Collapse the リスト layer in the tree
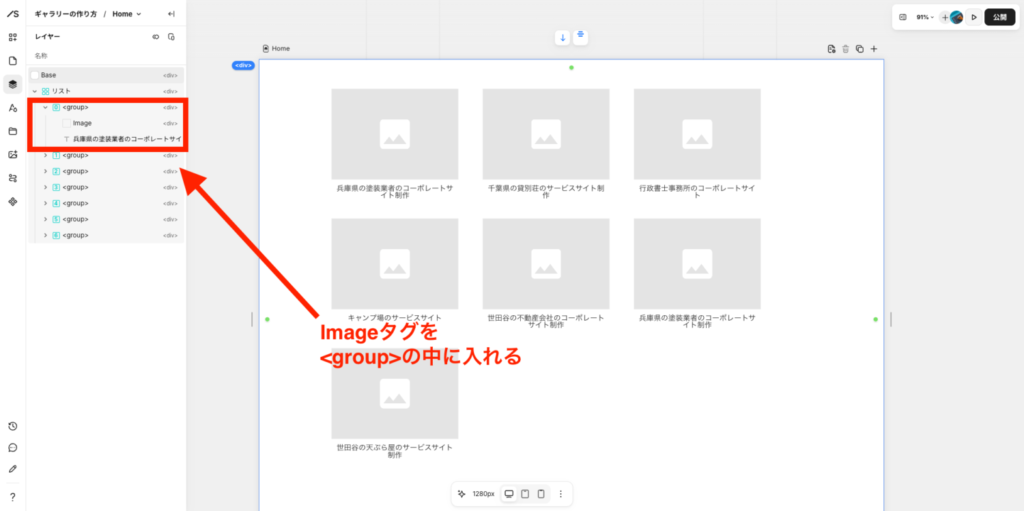 35,91
